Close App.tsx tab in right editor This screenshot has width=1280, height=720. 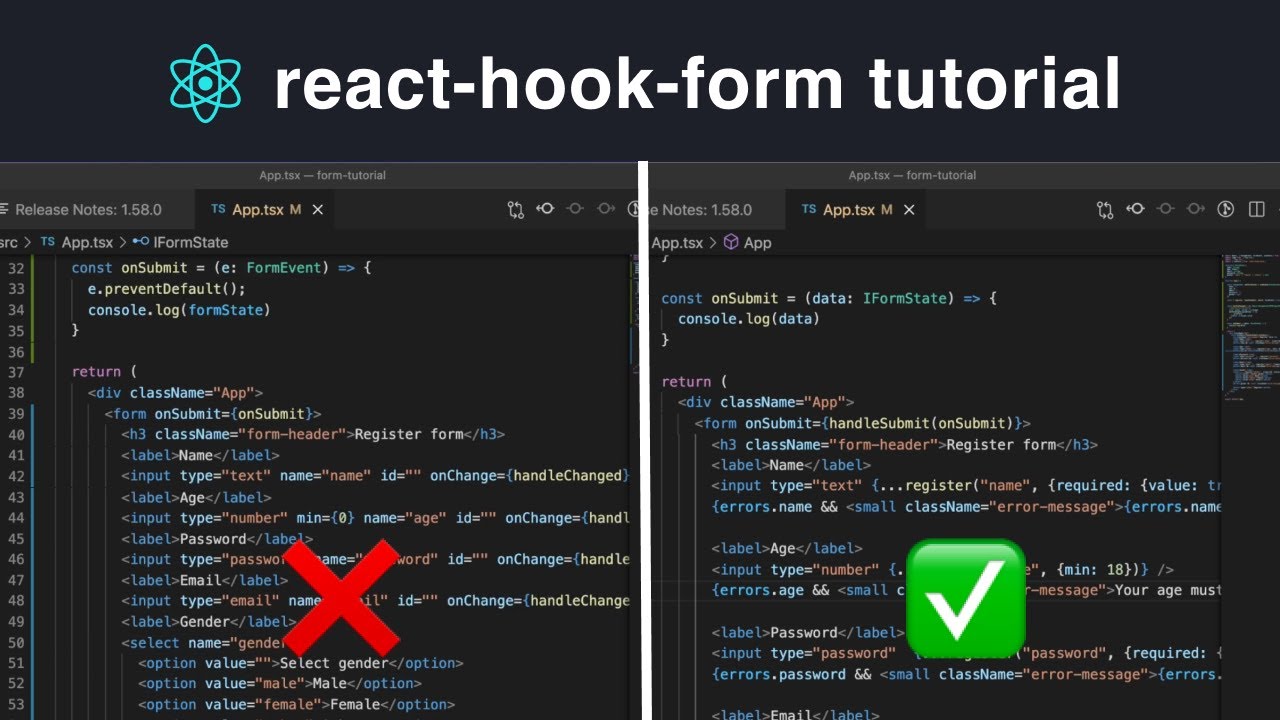point(909,209)
